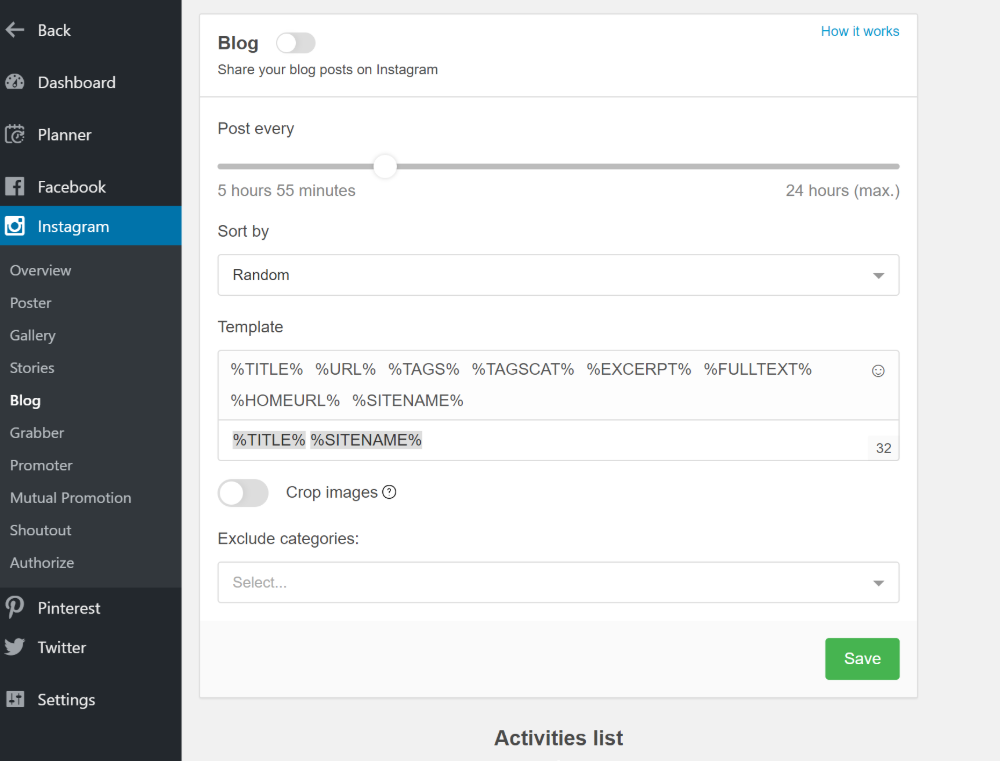The height and width of the screenshot is (761, 1000).
Task: Click the '5 hours 55 minutes' value
Action: tap(286, 191)
